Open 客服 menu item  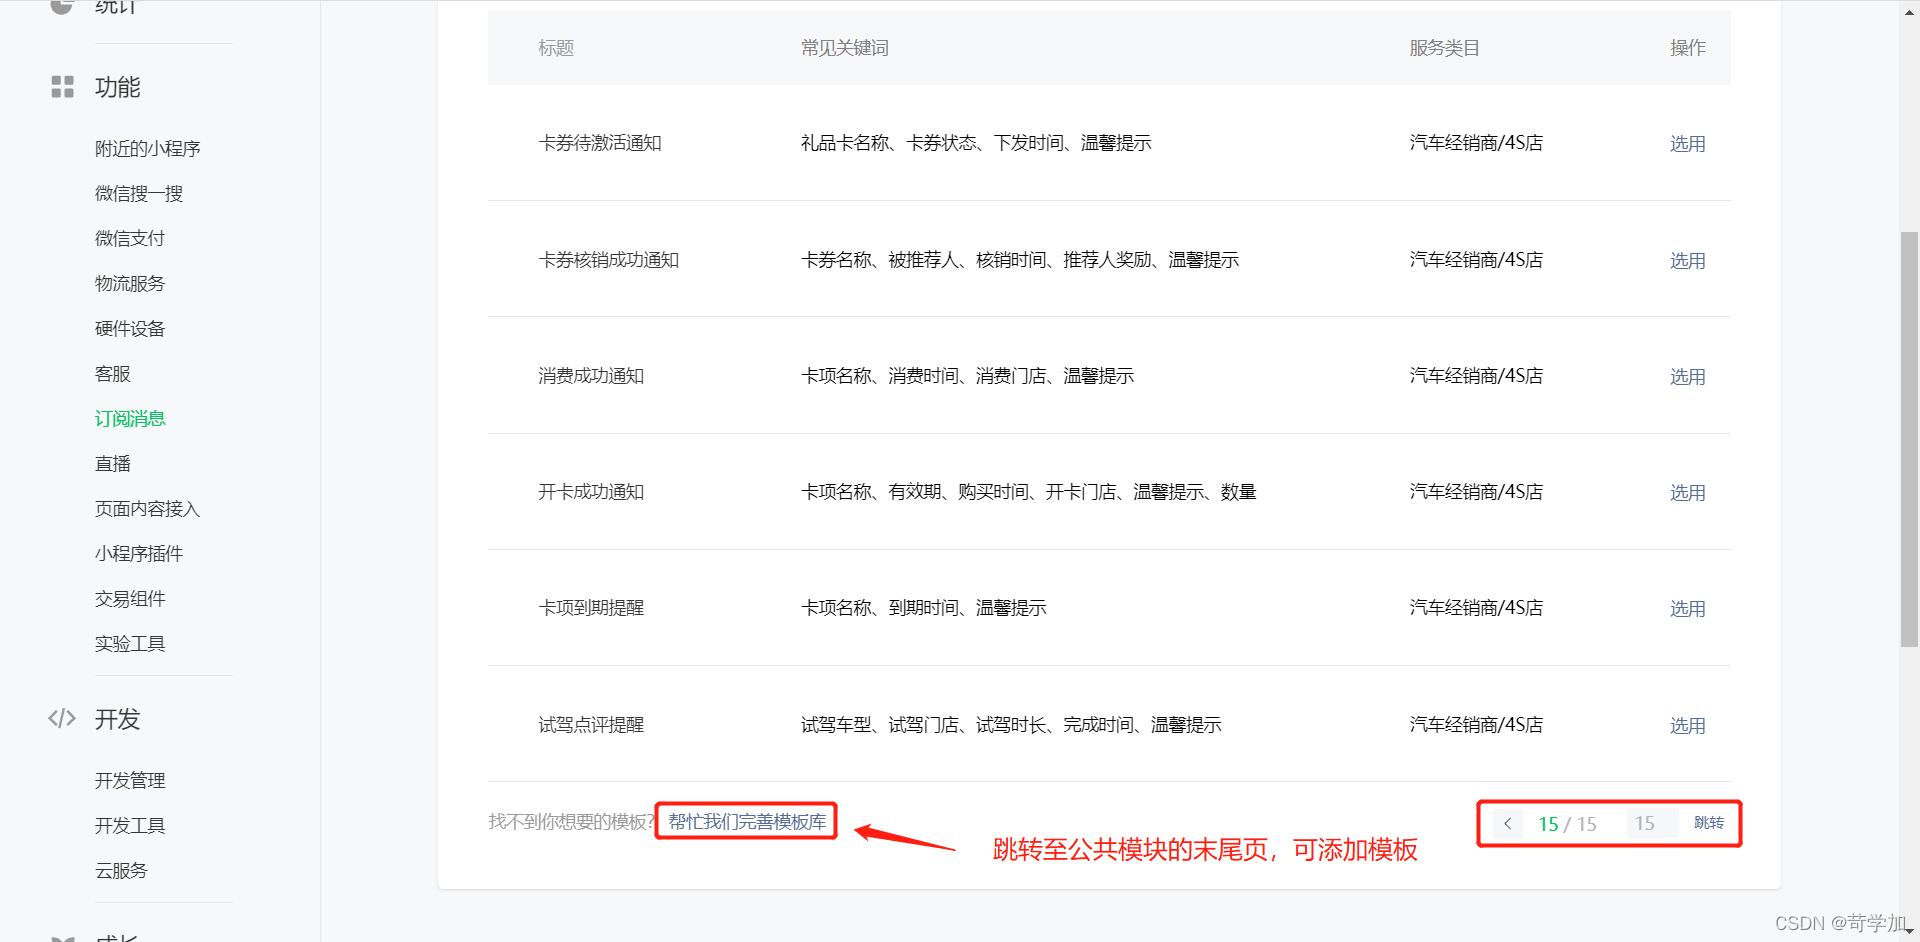pos(113,373)
